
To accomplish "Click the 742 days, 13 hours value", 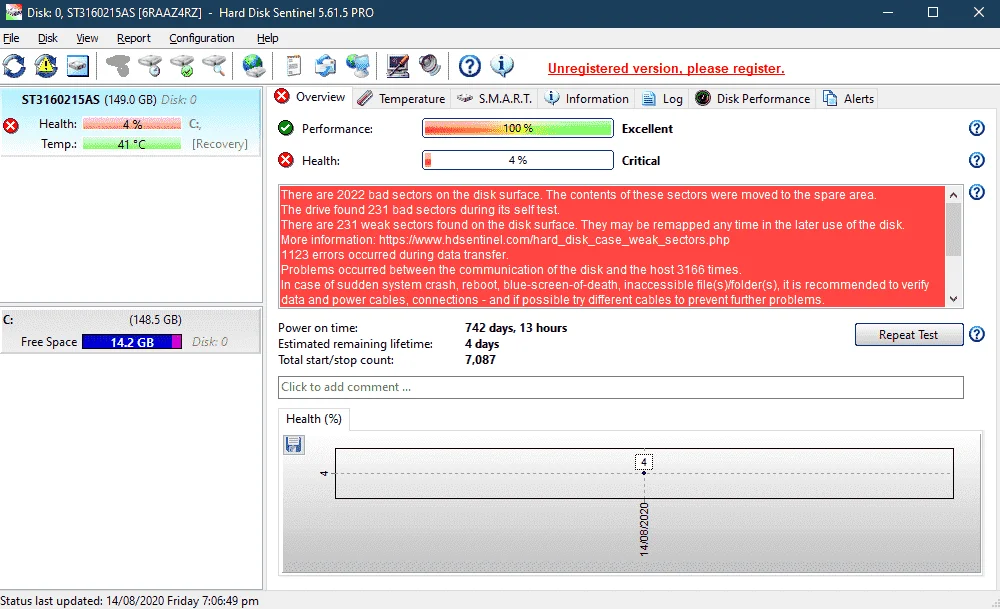I will pyautogui.click(x=516, y=328).
